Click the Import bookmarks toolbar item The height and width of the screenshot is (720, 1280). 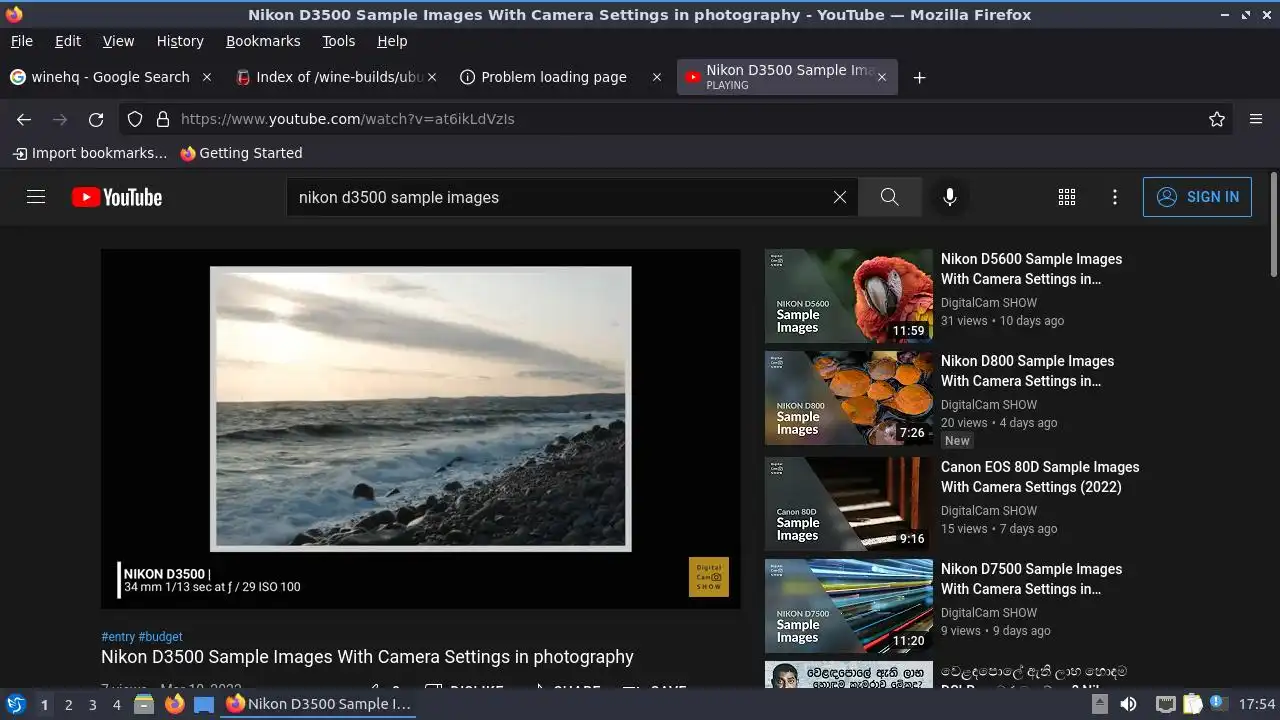coord(90,153)
